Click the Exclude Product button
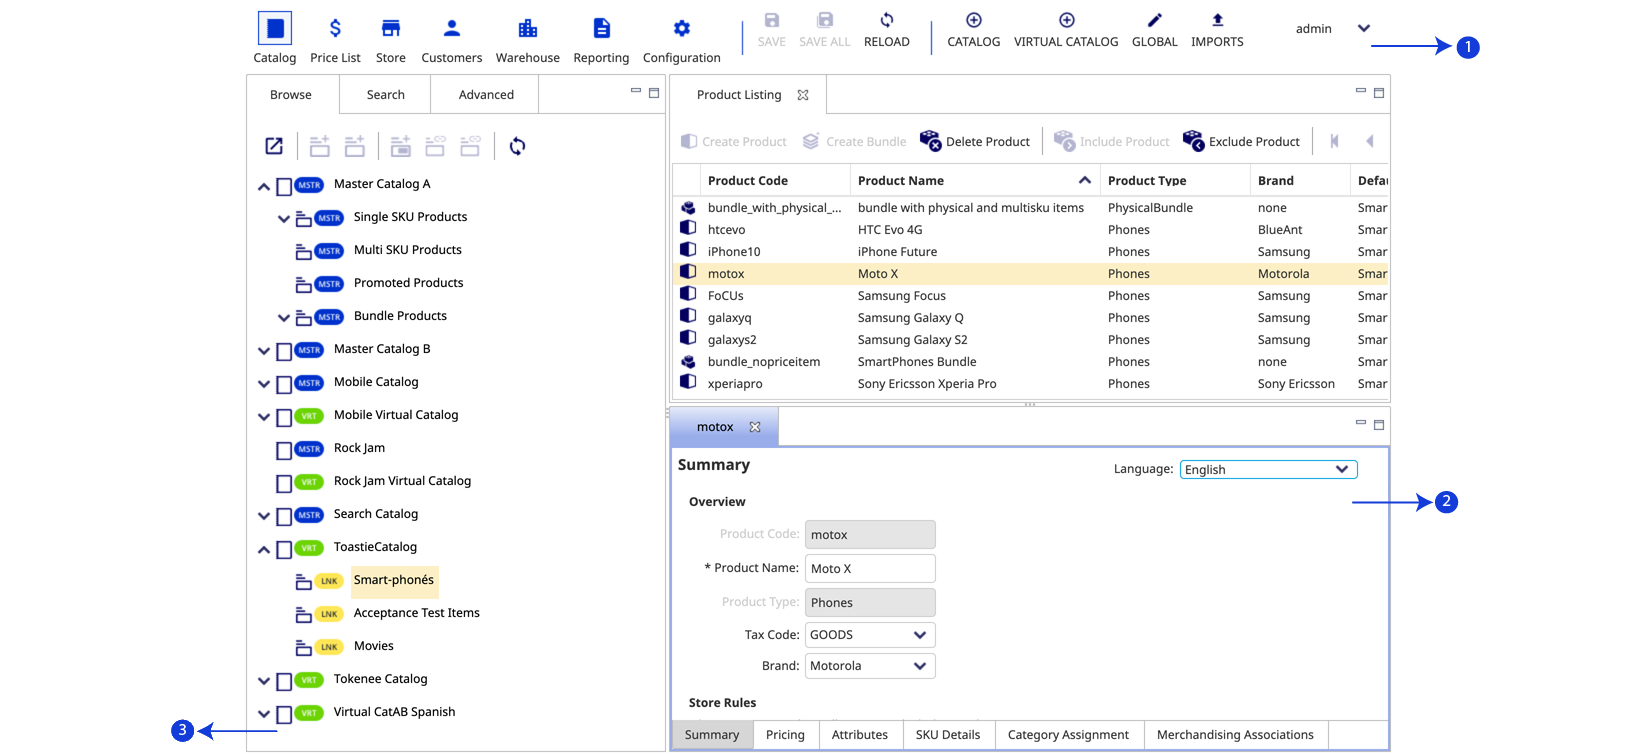The height and width of the screenshot is (754, 1636). point(1241,142)
